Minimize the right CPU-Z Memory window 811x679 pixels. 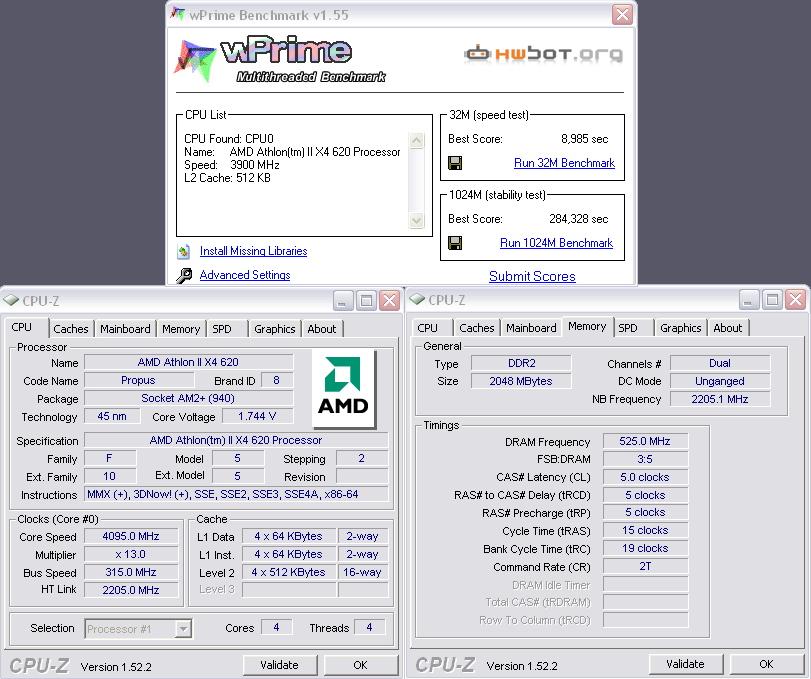pyautogui.click(x=749, y=299)
